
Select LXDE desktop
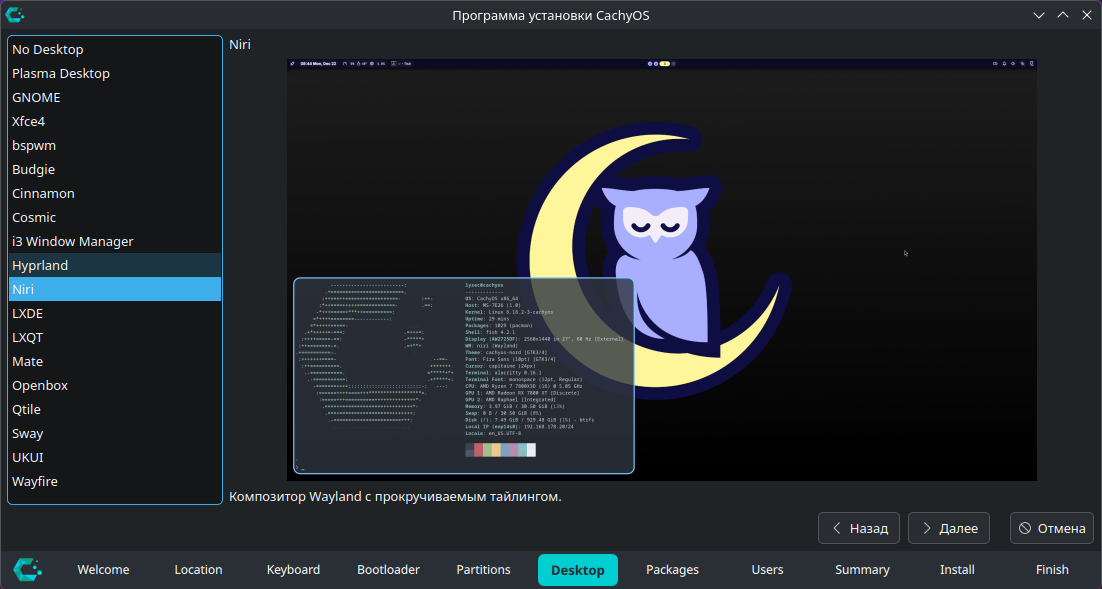point(115,313)
